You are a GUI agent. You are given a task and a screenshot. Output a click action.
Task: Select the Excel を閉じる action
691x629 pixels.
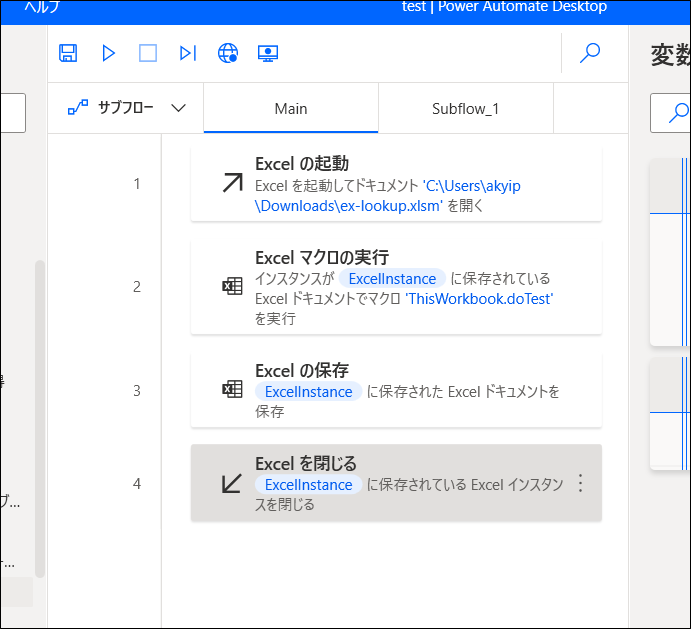pos(396,483)
